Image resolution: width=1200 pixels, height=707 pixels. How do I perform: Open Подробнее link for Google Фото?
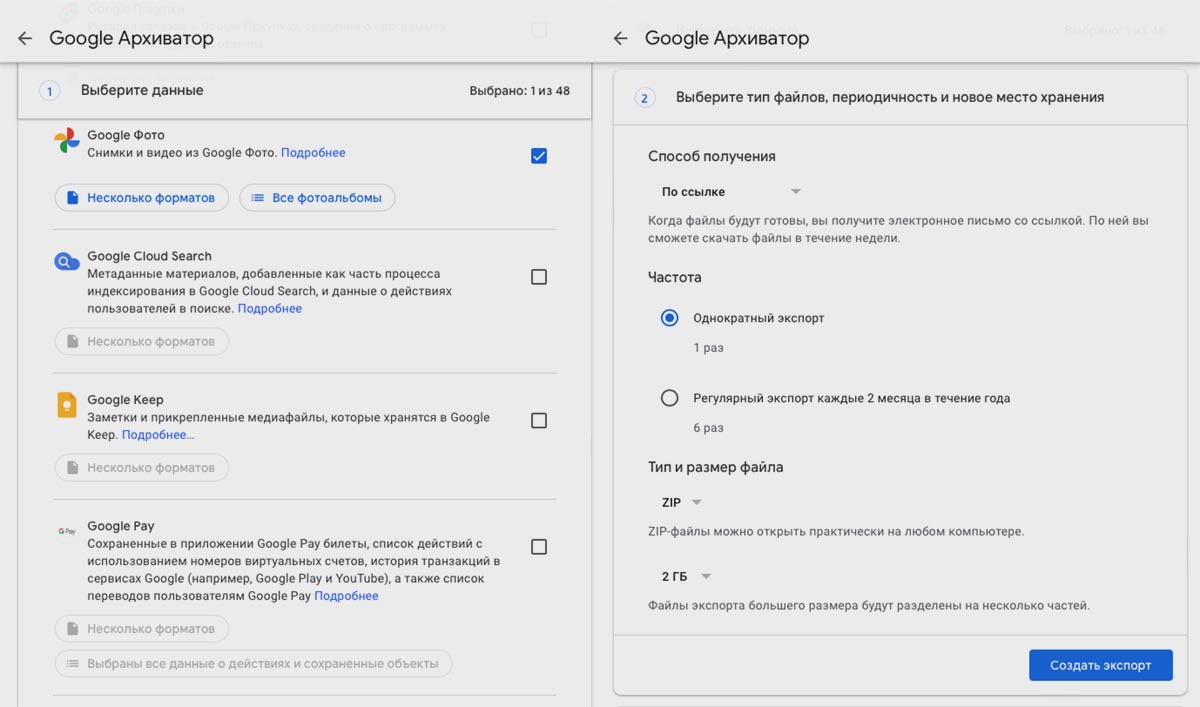coord(313,153)
